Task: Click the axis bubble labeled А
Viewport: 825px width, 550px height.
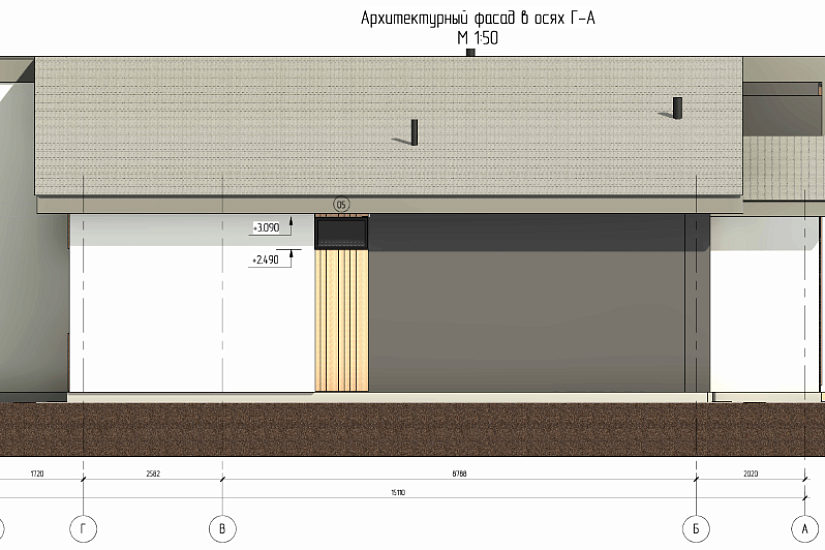Action: tap(804, 527)
